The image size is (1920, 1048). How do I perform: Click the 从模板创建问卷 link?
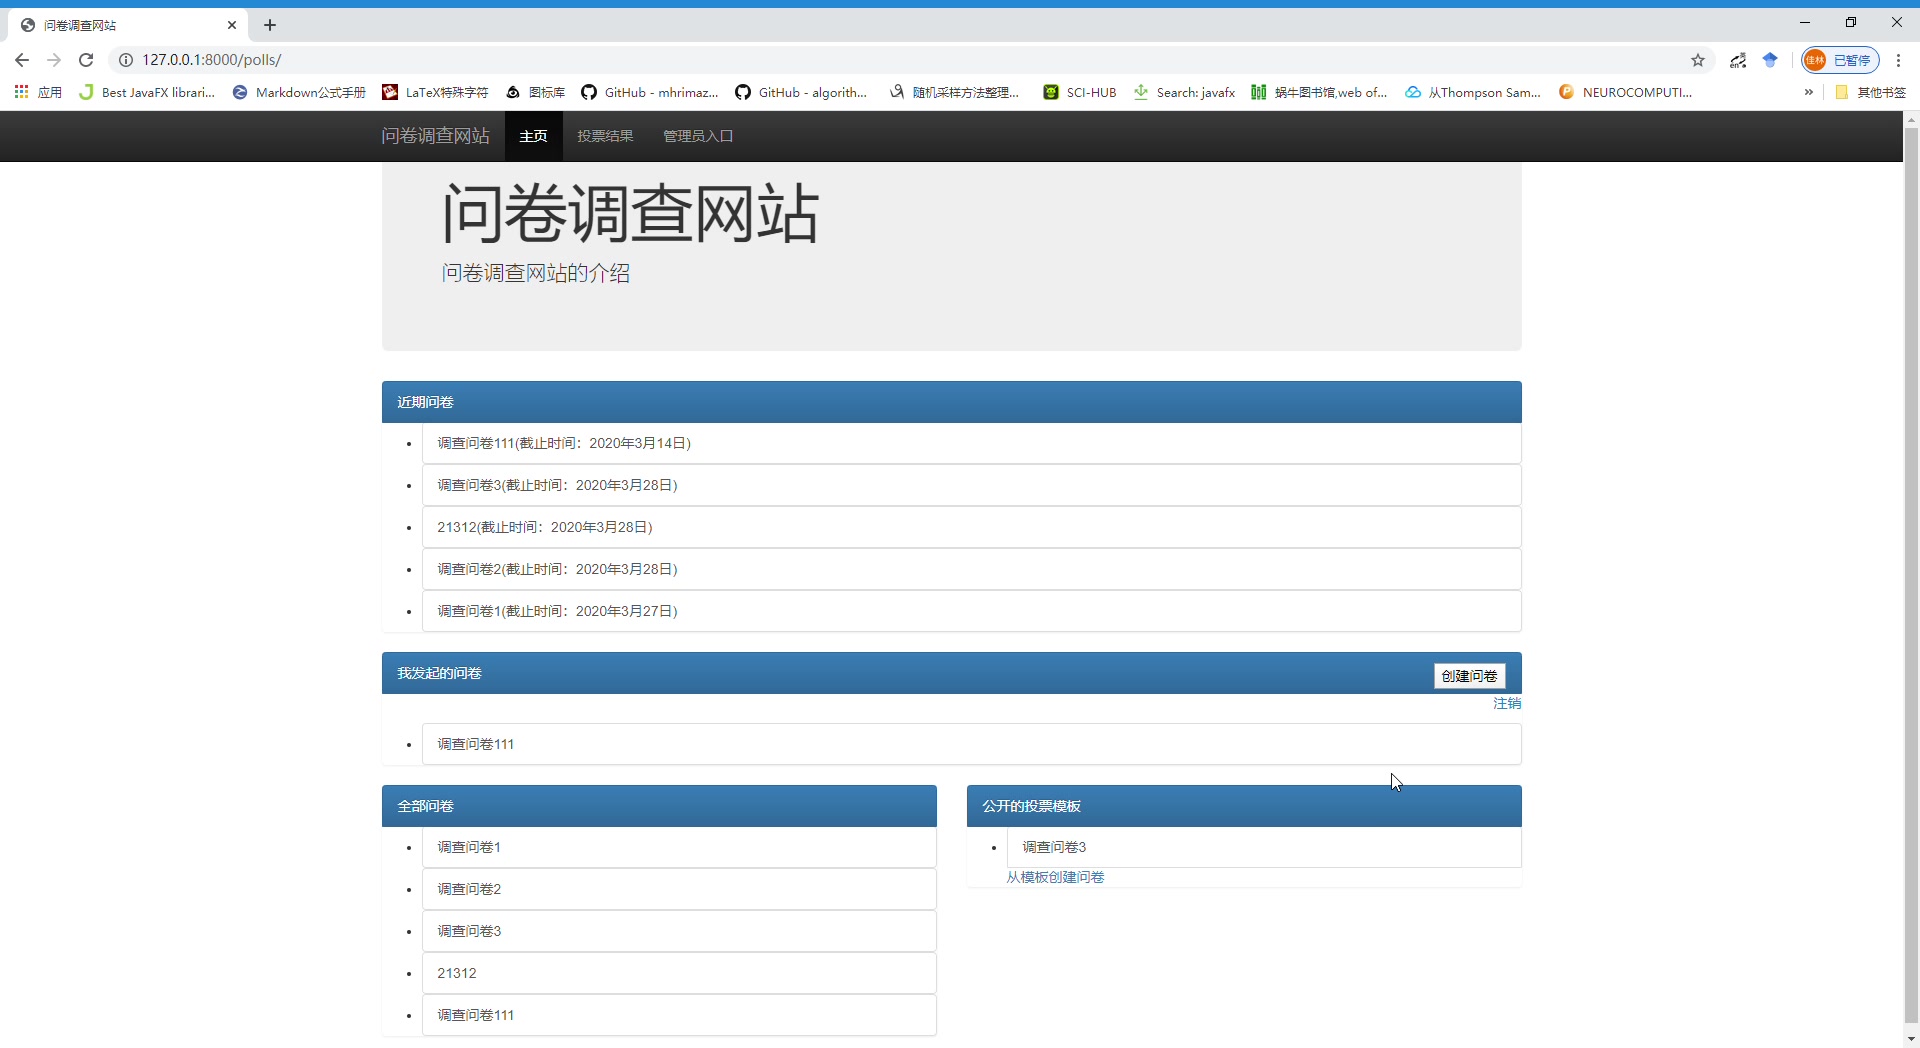[x=1055, y=877]
